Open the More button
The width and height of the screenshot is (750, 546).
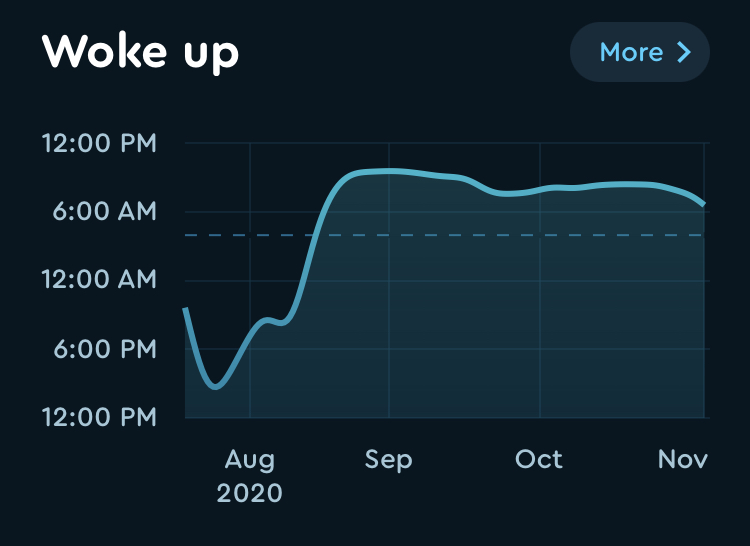(640, 52)
